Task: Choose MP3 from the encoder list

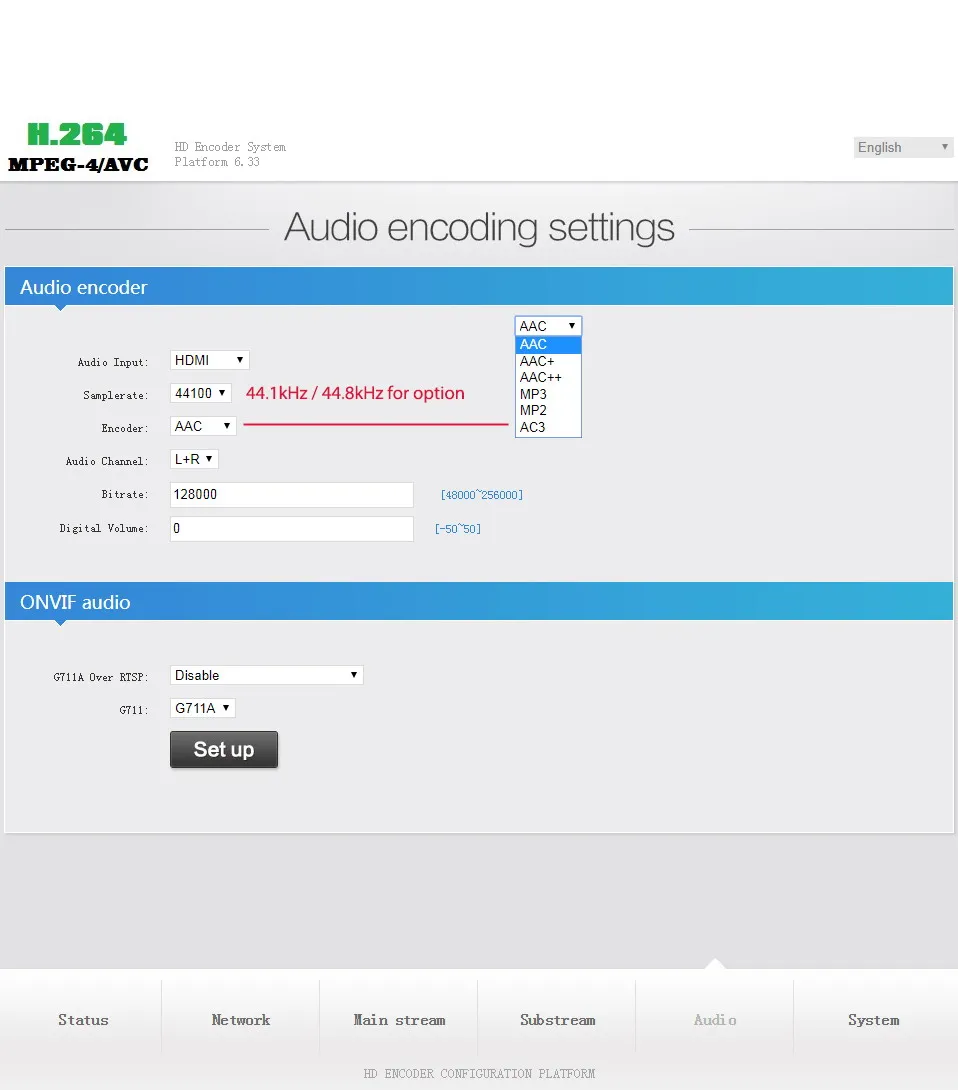Action: pyautogui.click(x=548, y=394)
